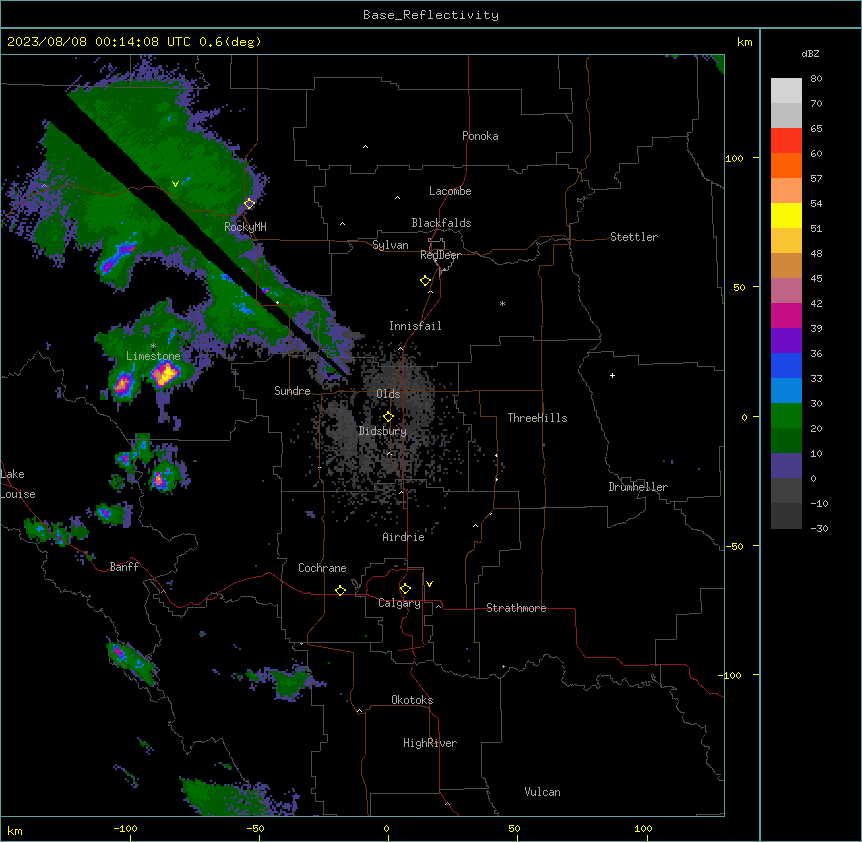Click the Limestone map label
Screen dimensions: 862x842
(153, 356)
